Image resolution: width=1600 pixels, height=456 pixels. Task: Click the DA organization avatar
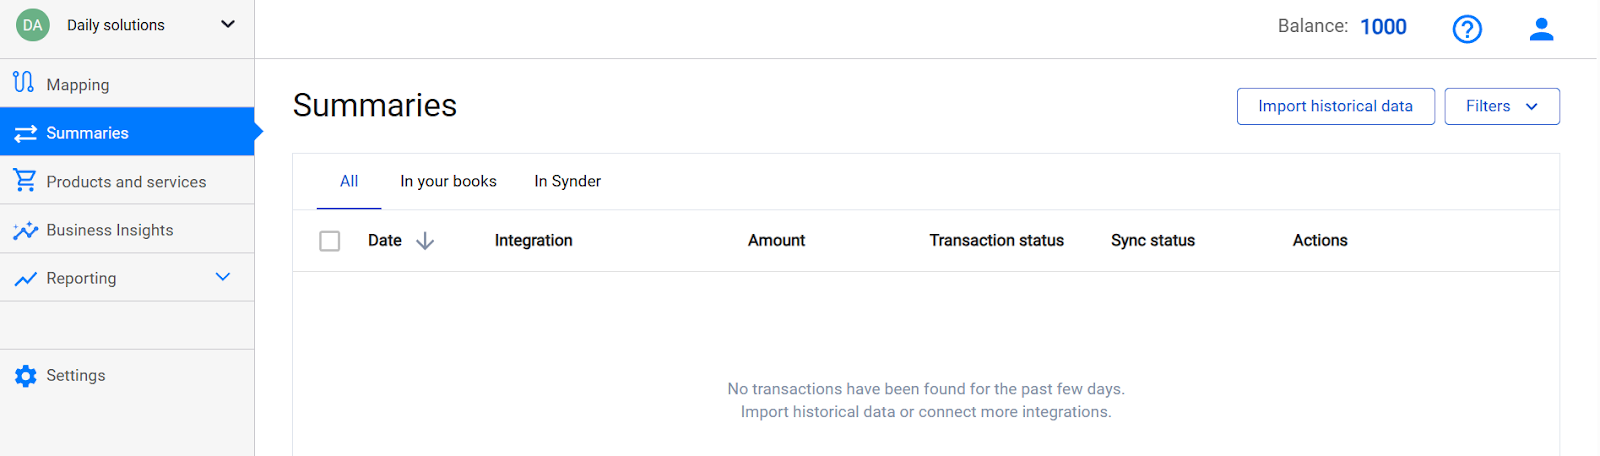click(33, 25)
